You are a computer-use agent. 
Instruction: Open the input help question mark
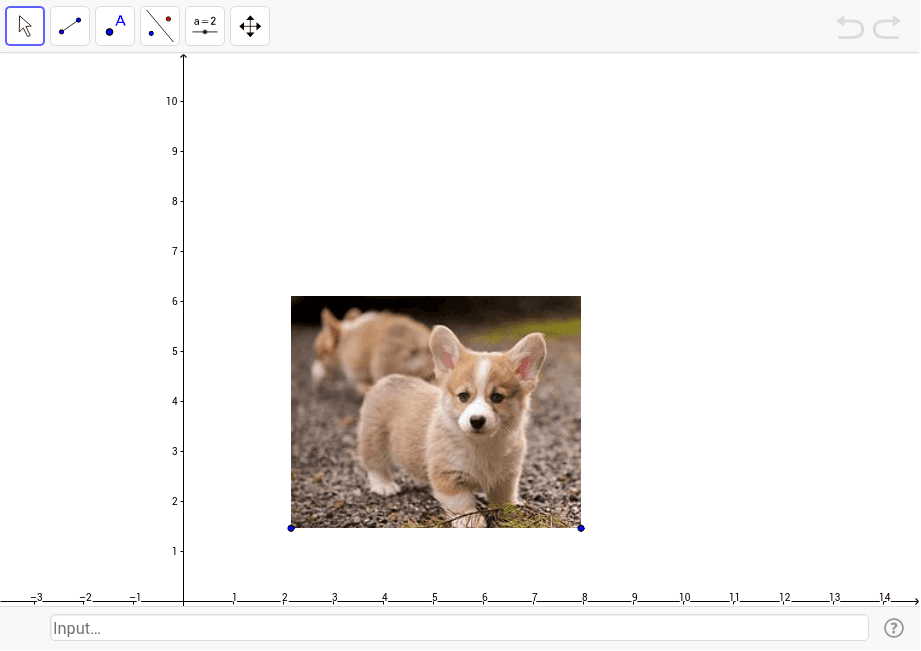pyautogui.click(x=893, y=628)
